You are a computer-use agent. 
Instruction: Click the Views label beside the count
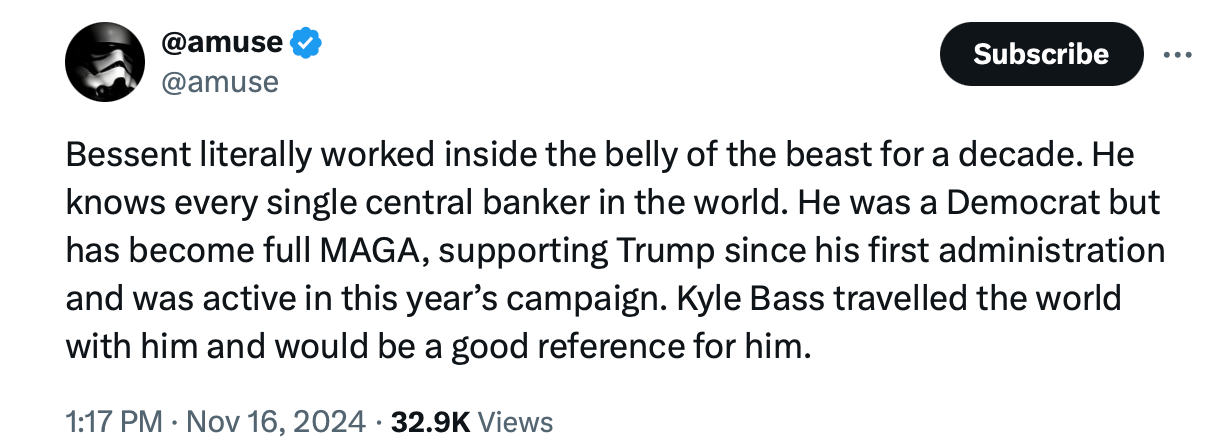pyautogui.click(x=516, y=422)
